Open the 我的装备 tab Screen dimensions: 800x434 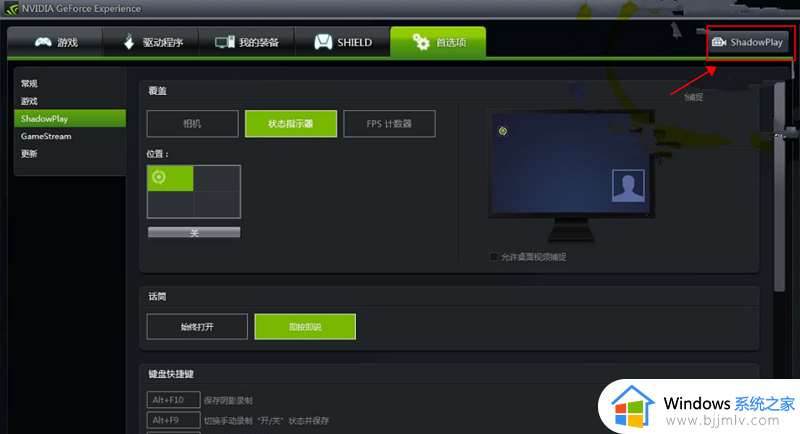(246, 42)
